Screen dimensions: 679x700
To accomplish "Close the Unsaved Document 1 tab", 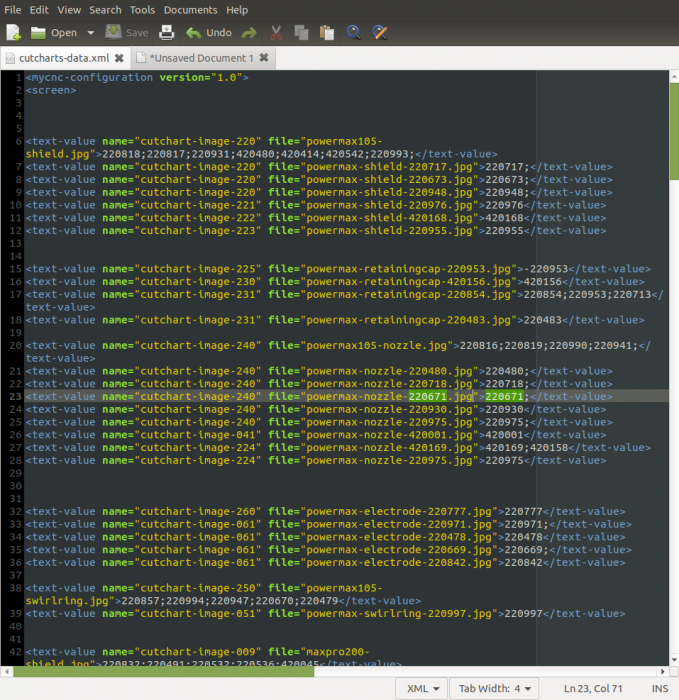I will (264, 58).
